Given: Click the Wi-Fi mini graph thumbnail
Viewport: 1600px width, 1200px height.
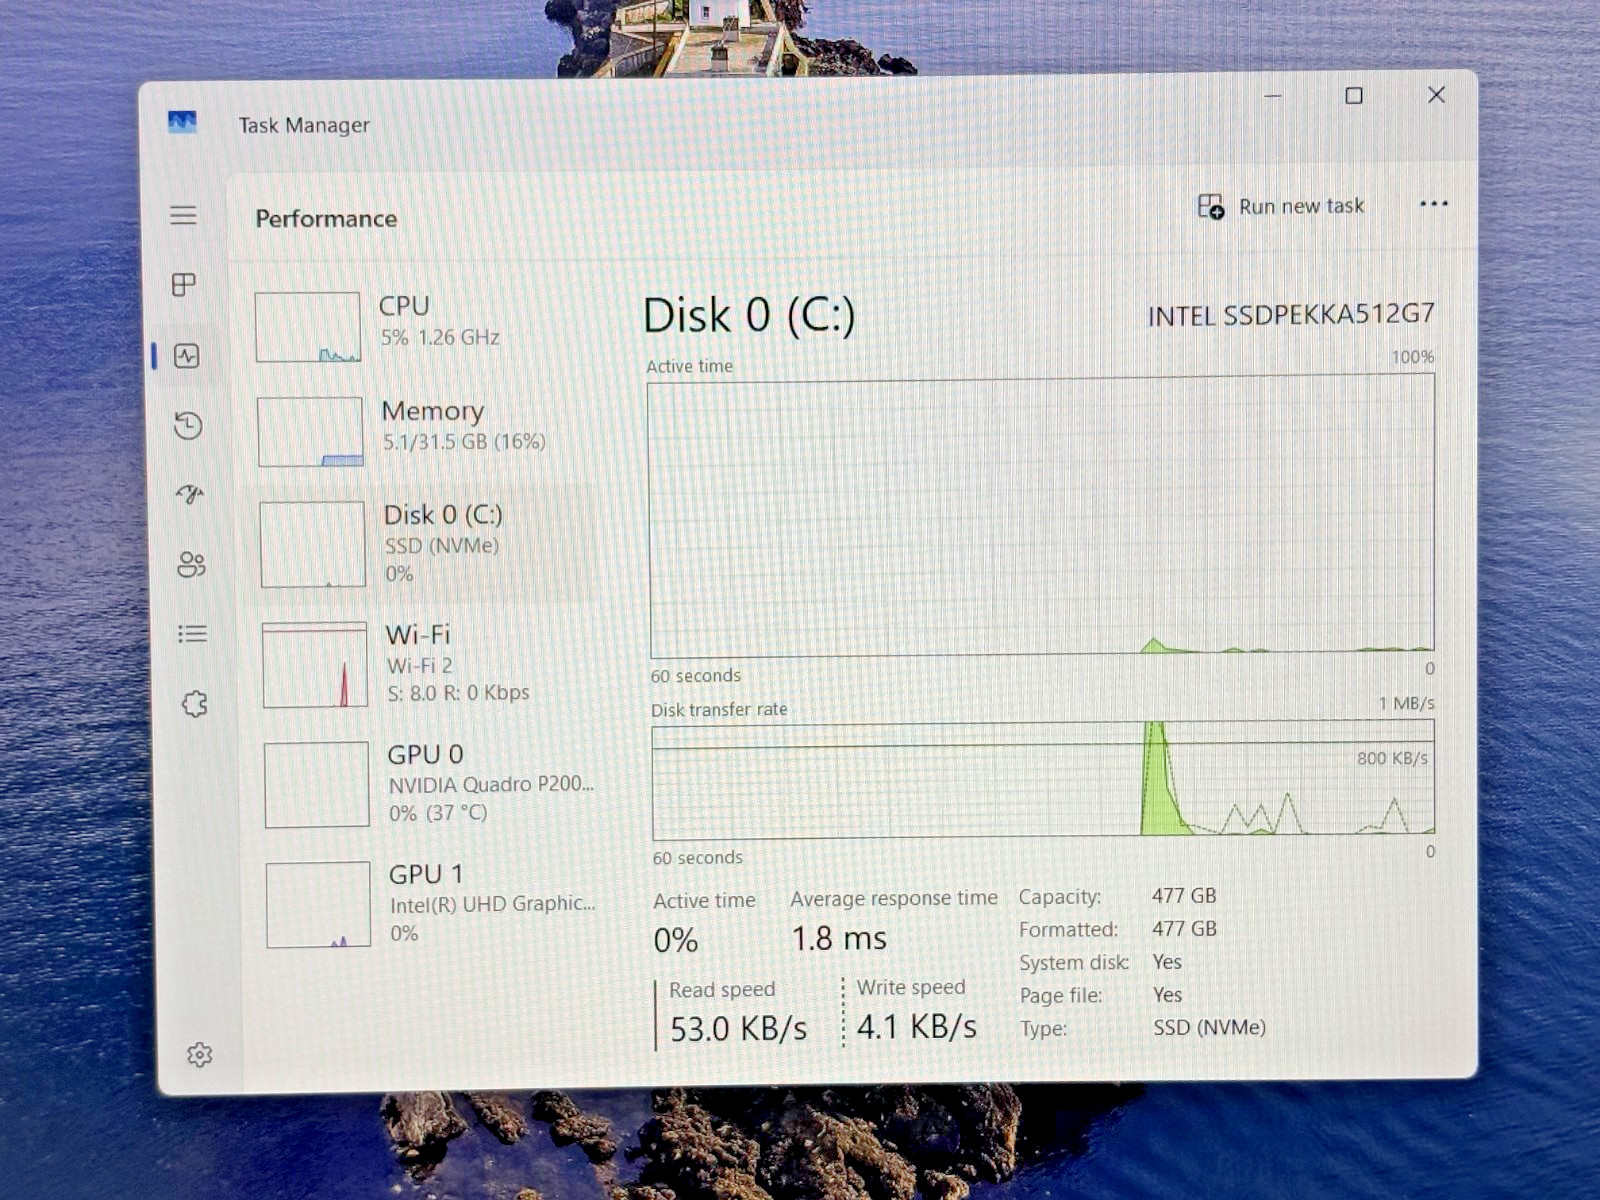Looking at the screenshot, I should (315, 665).
